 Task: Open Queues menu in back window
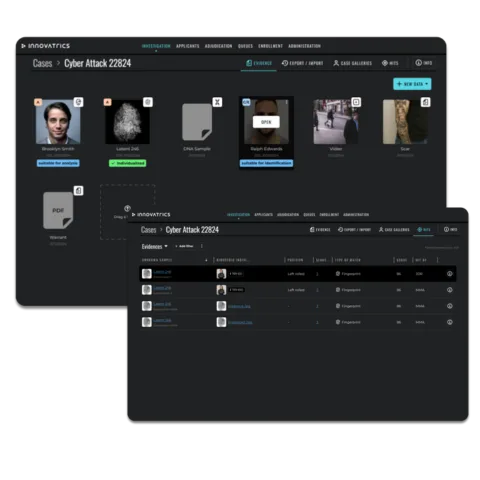point(245,46)
